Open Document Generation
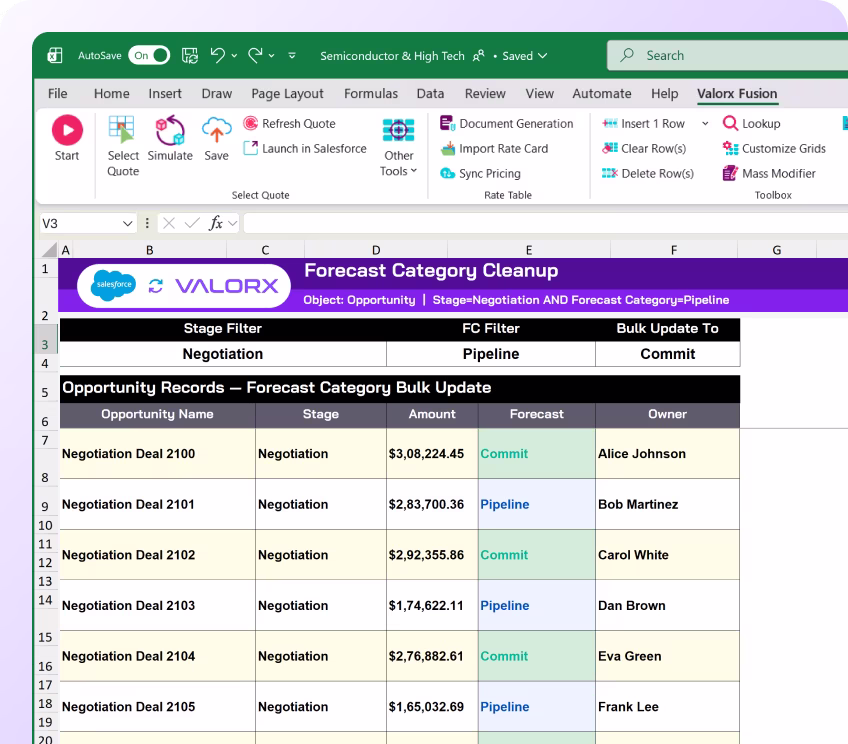 point(507,123)
